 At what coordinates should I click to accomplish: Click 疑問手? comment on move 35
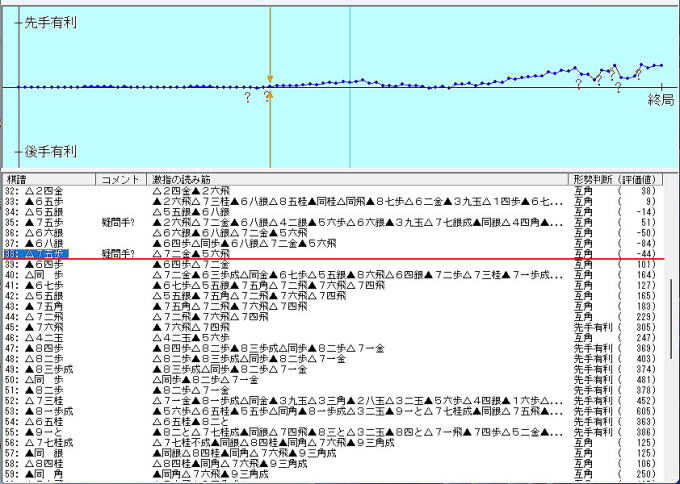(x=118, y=221)
